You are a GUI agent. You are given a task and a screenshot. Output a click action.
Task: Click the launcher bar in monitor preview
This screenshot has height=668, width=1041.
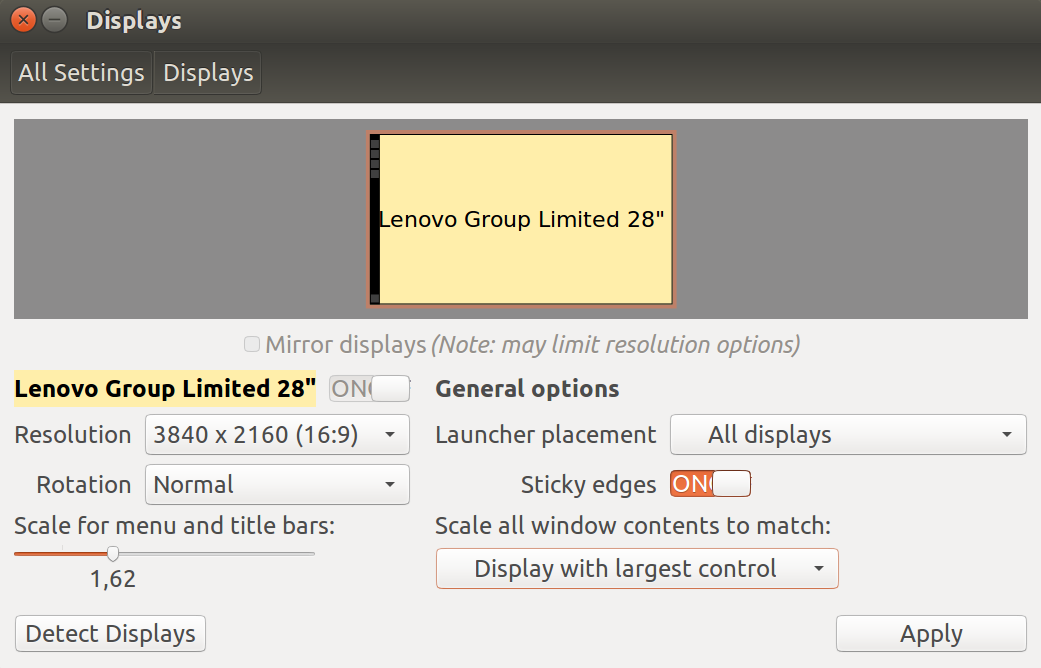click(375, 219)
